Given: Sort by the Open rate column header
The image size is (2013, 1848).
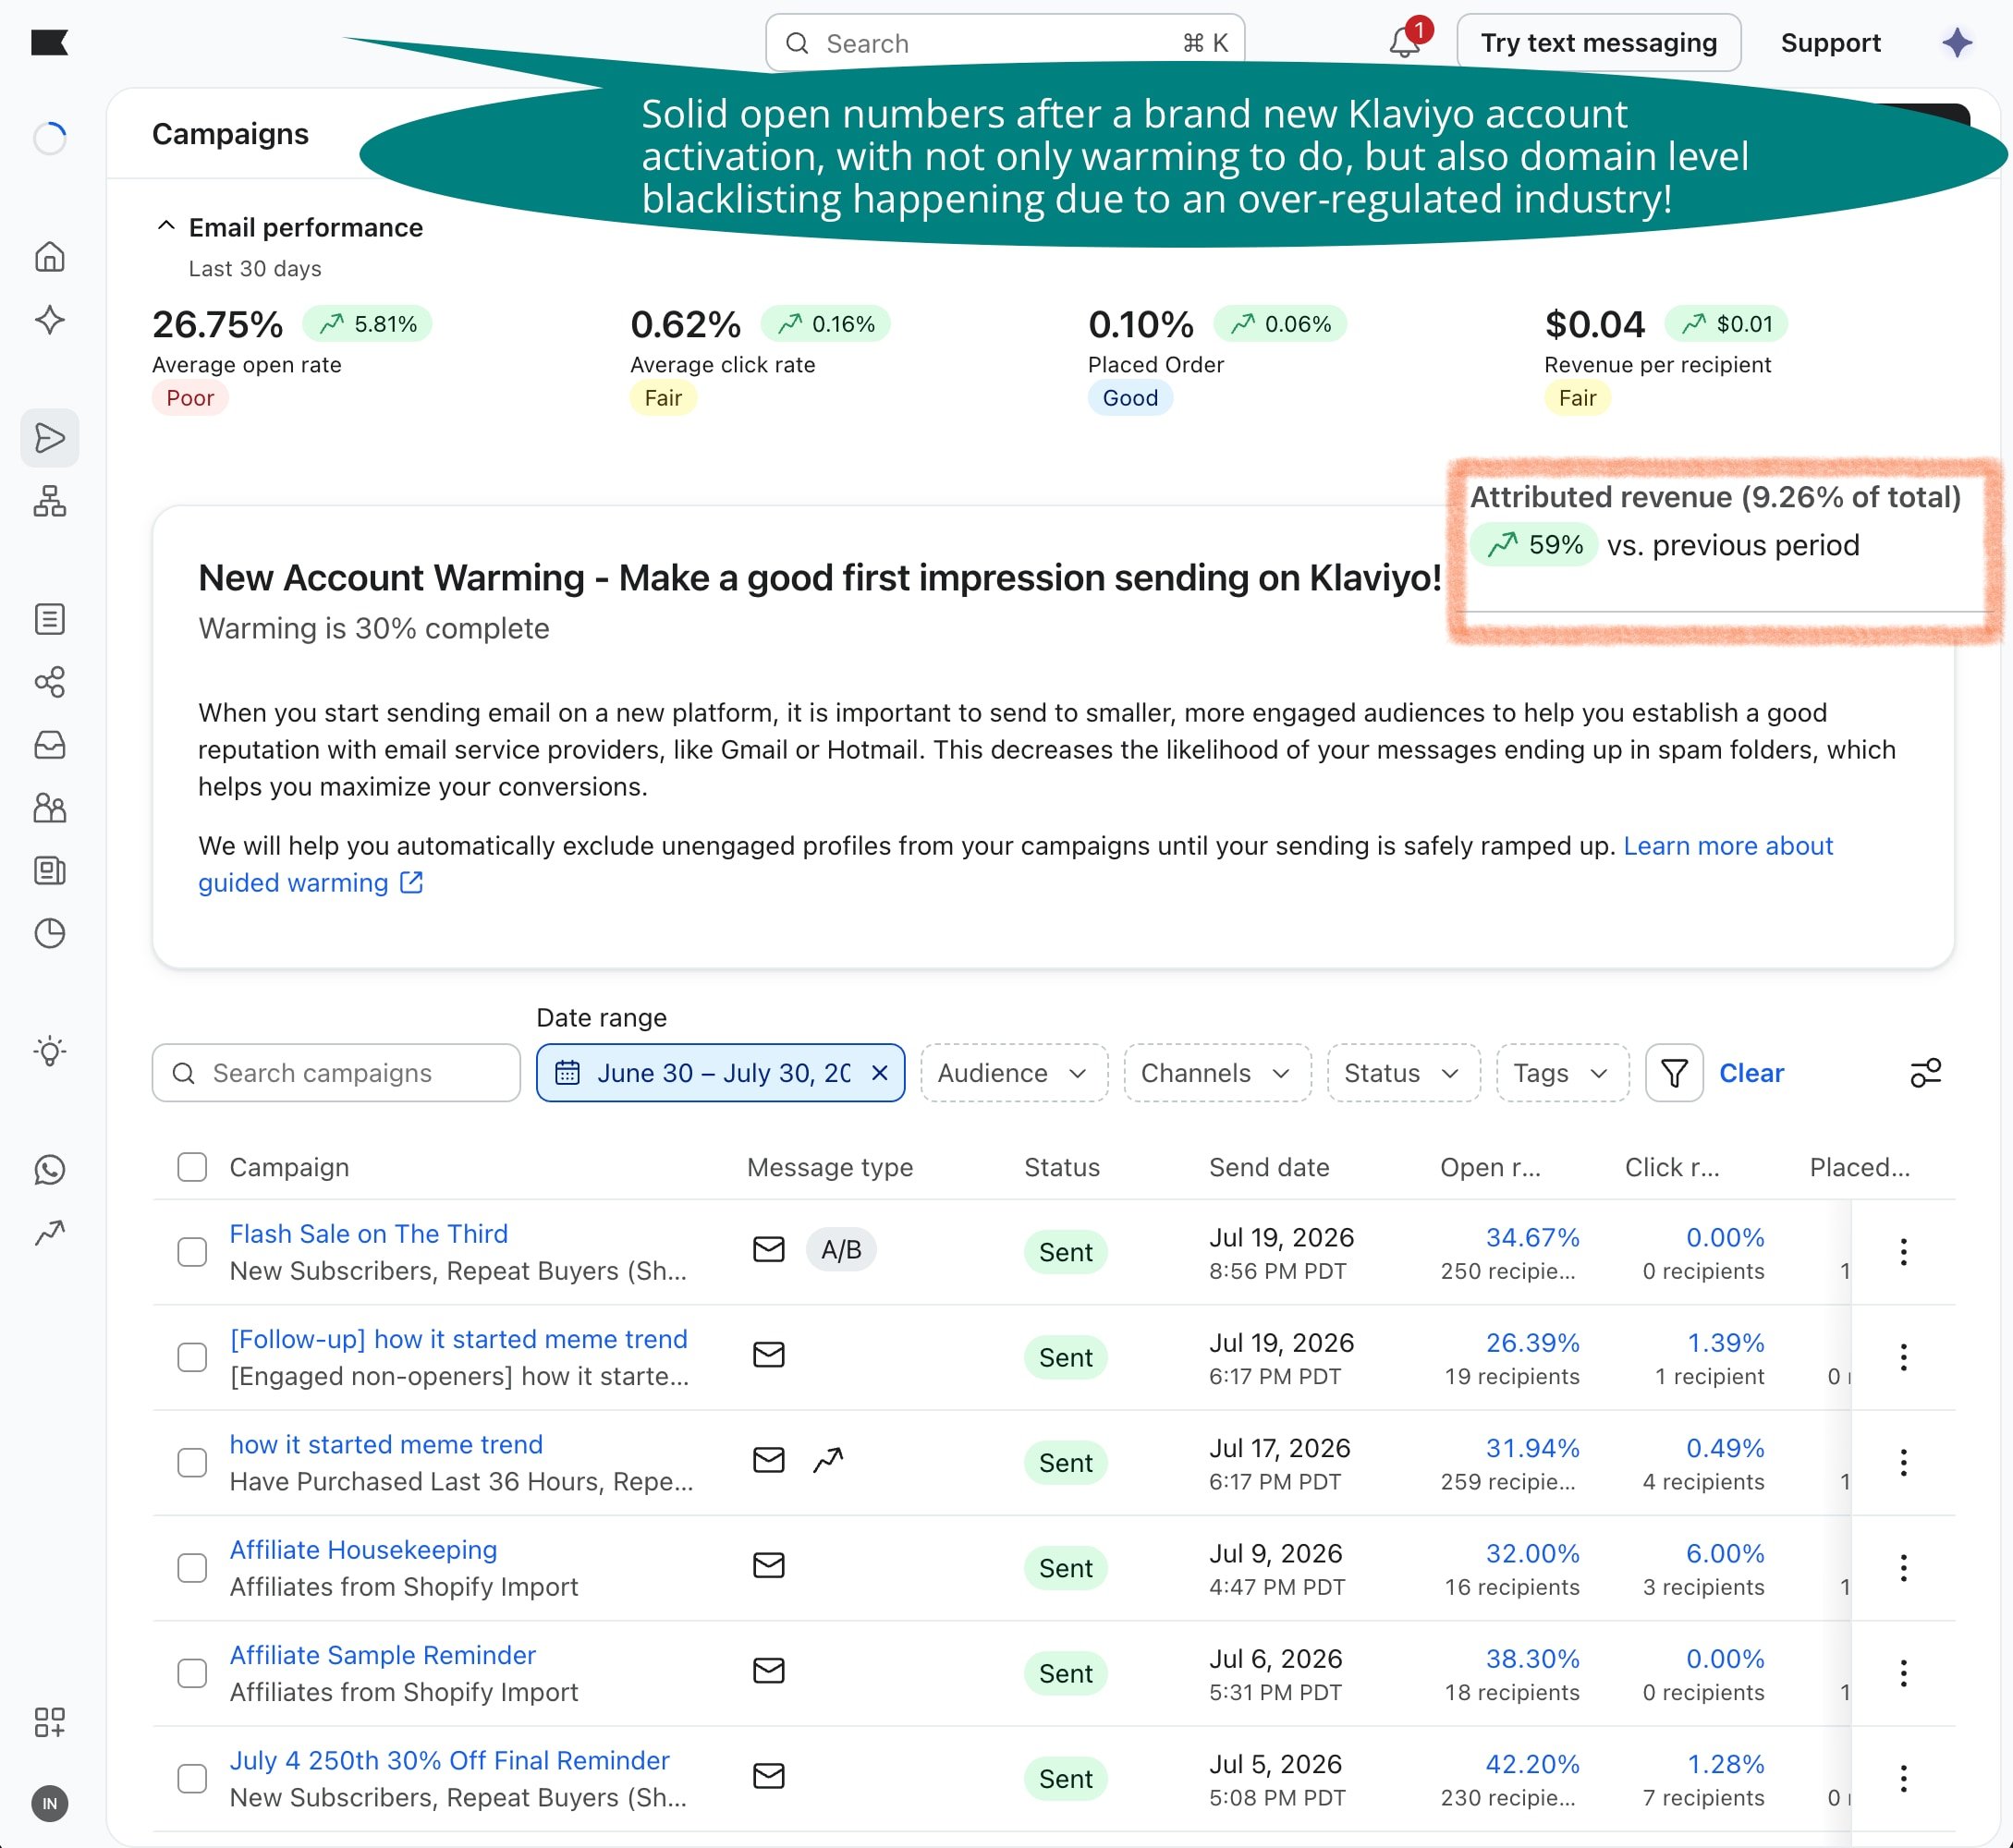Looking at the screenshot, I should (1490, 1167).
